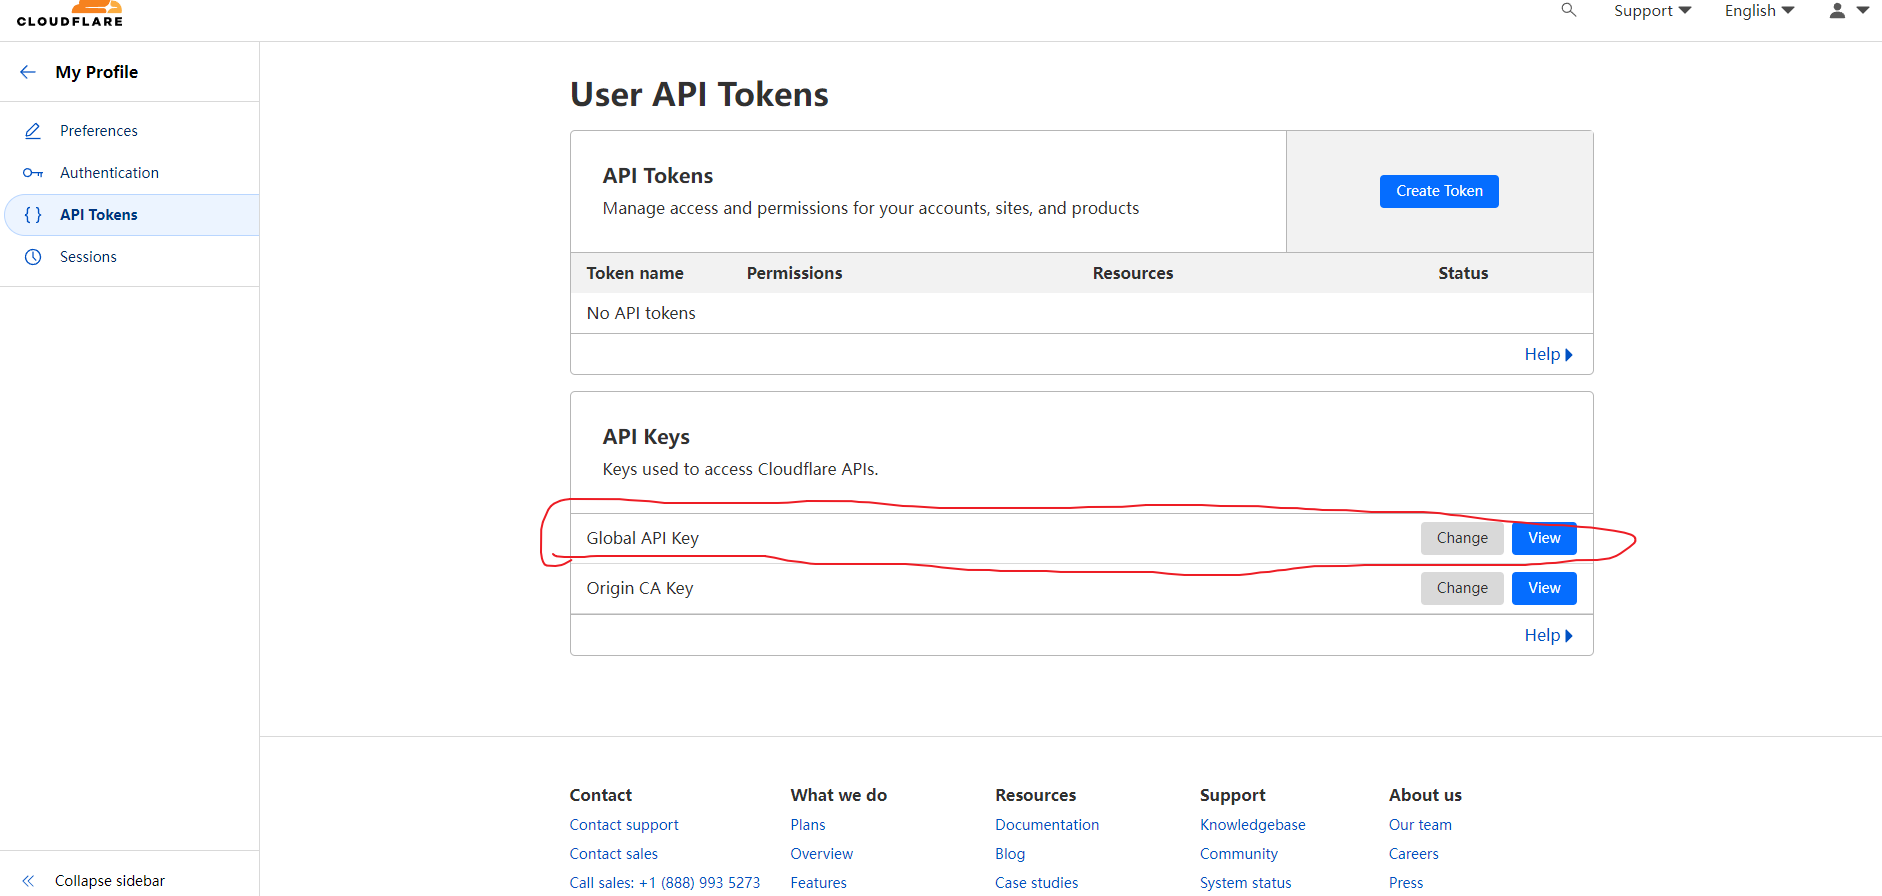
Task: Click the Token name column header
Action: point(635,273)
